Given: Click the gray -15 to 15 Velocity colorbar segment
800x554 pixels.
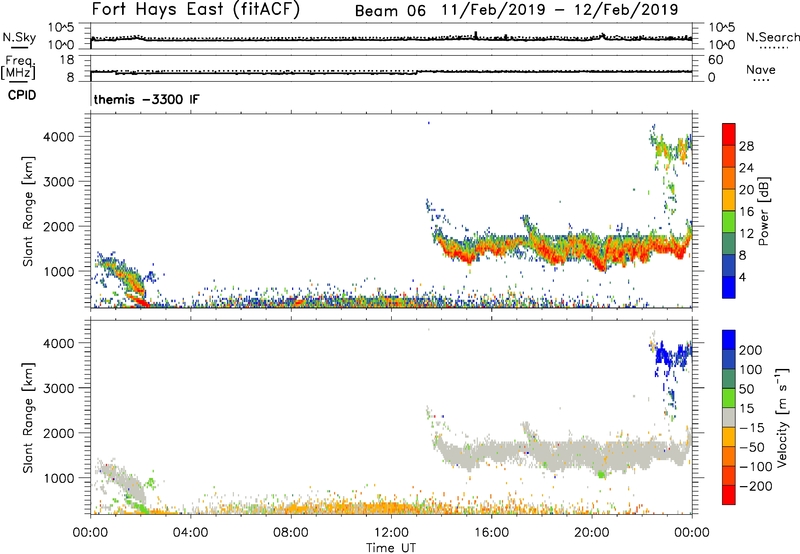Looking at the screenshot, I should click(729, 417).
